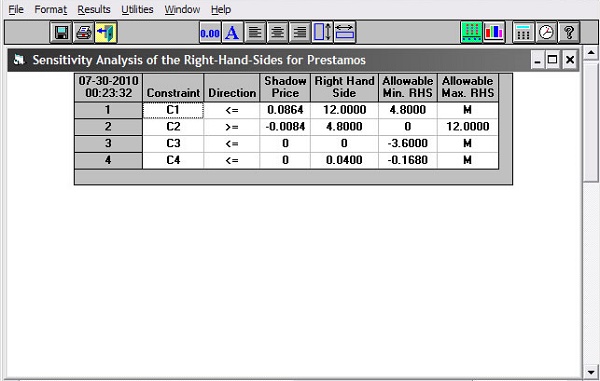Viewport: 600px width, 381px height.
Task: Click constraint cell C4
Action: (x=173, y=160)
